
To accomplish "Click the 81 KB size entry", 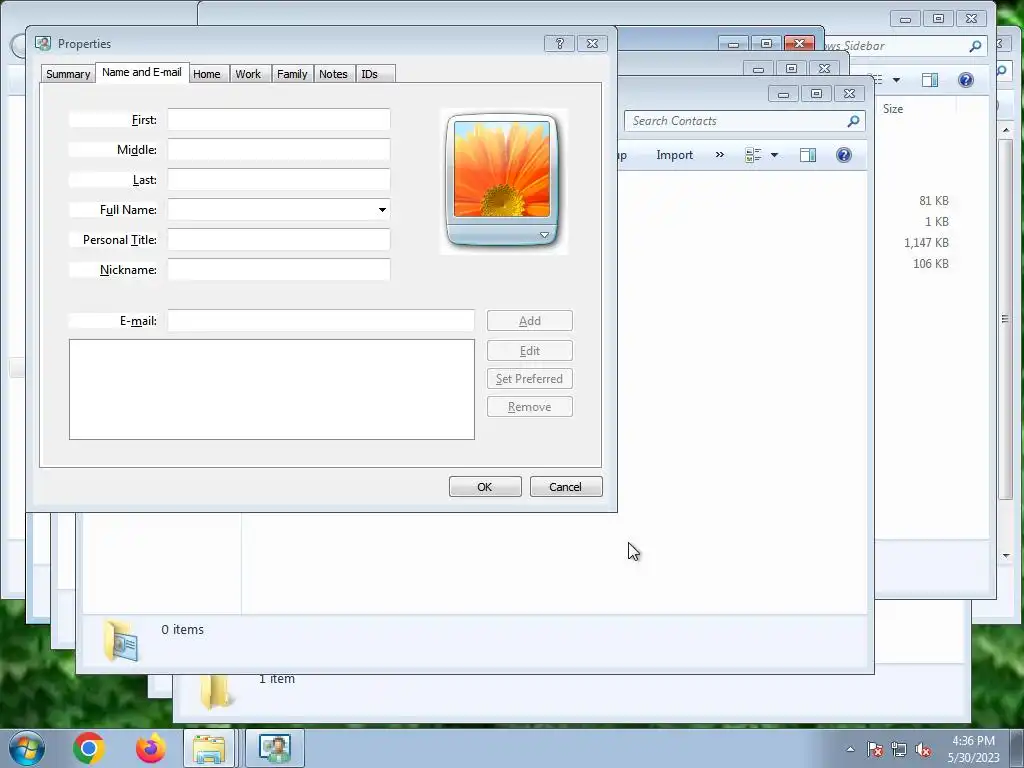I will pyautogui.click(x=934, y=201).
